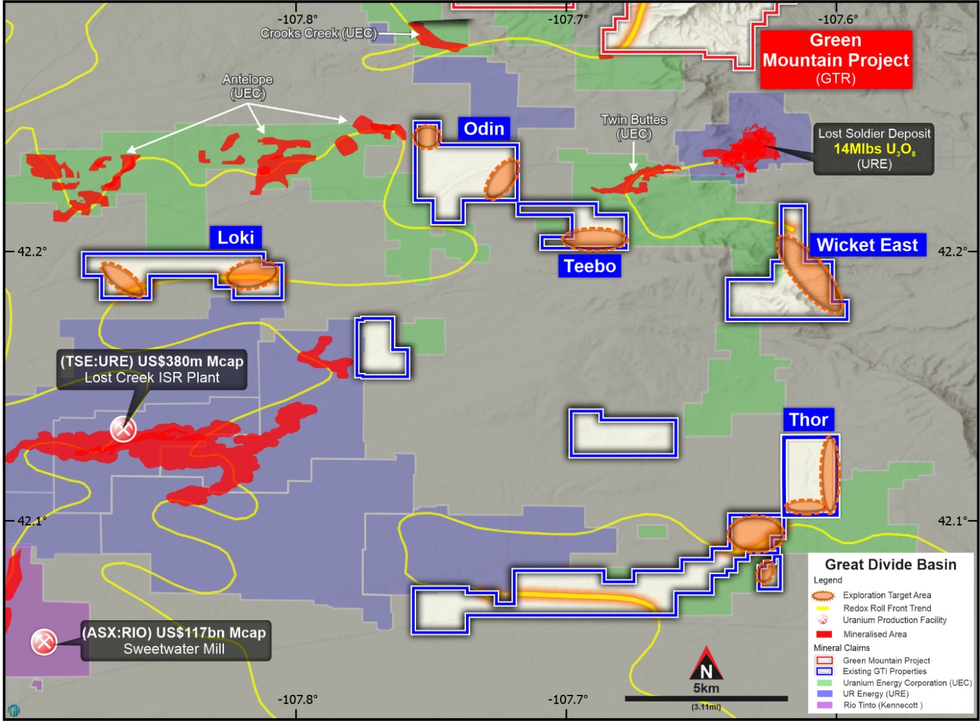The width and height of the screenshot is (980, 721).
Task: Select the Mineralised Area red legend swatch
Action: point(824,634)
